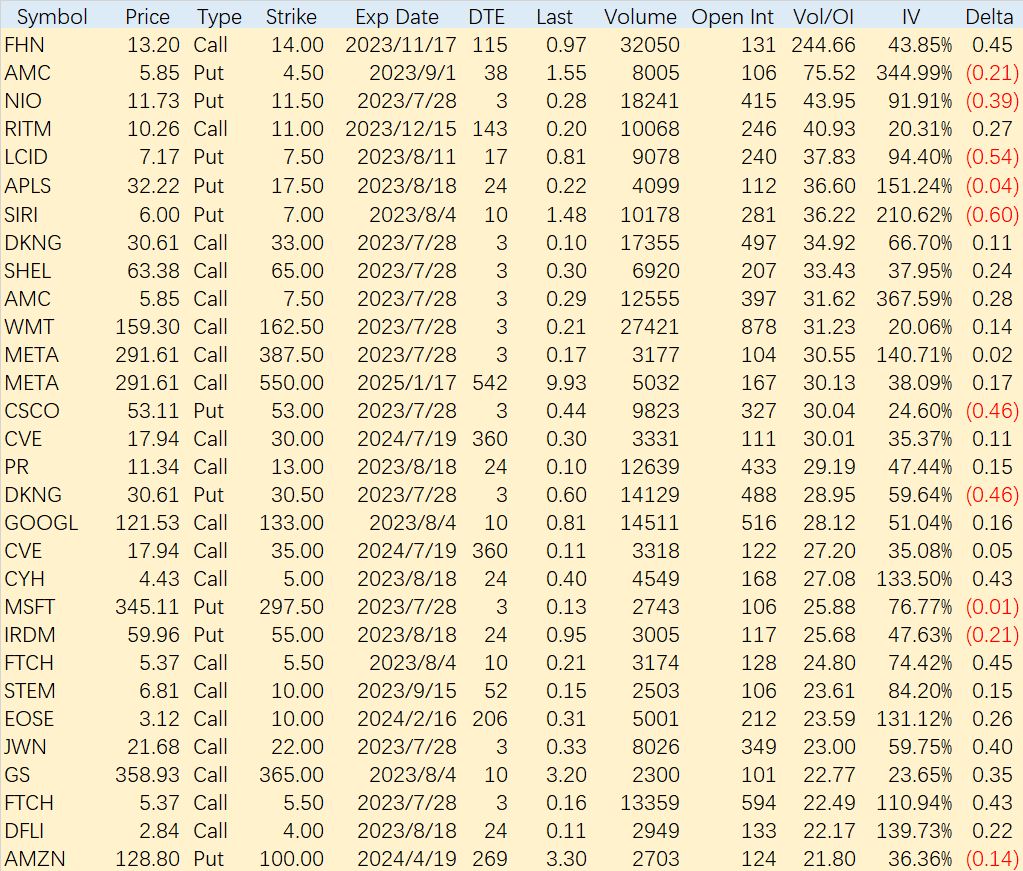Click MSFT strike 297.50

(292, 607)
